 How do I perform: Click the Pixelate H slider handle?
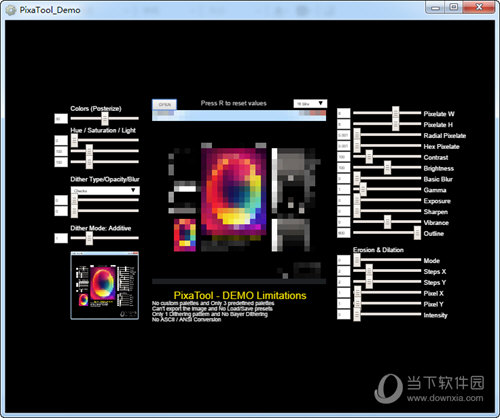point(395,124)
